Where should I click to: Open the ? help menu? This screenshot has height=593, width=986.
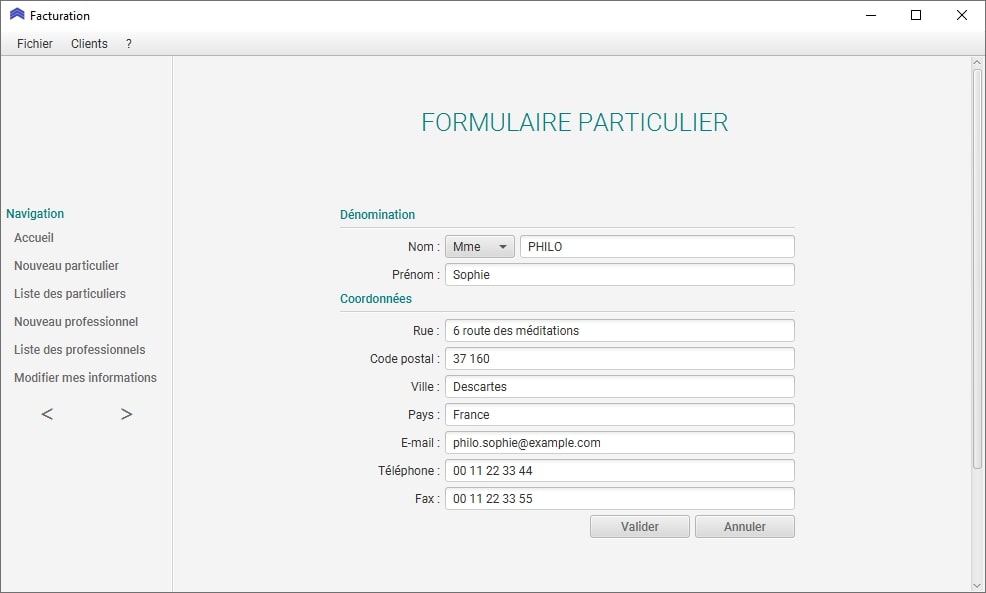(129, 44)
